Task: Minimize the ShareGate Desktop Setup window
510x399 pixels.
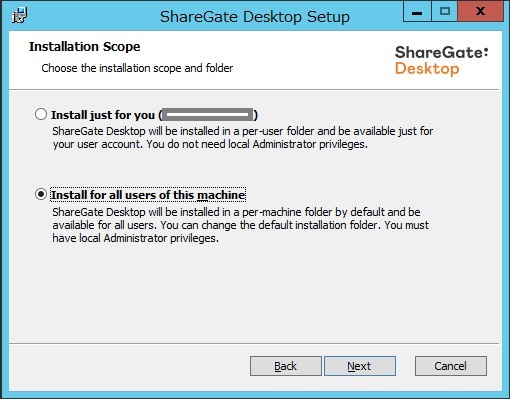Action: [x=417, y=12]
